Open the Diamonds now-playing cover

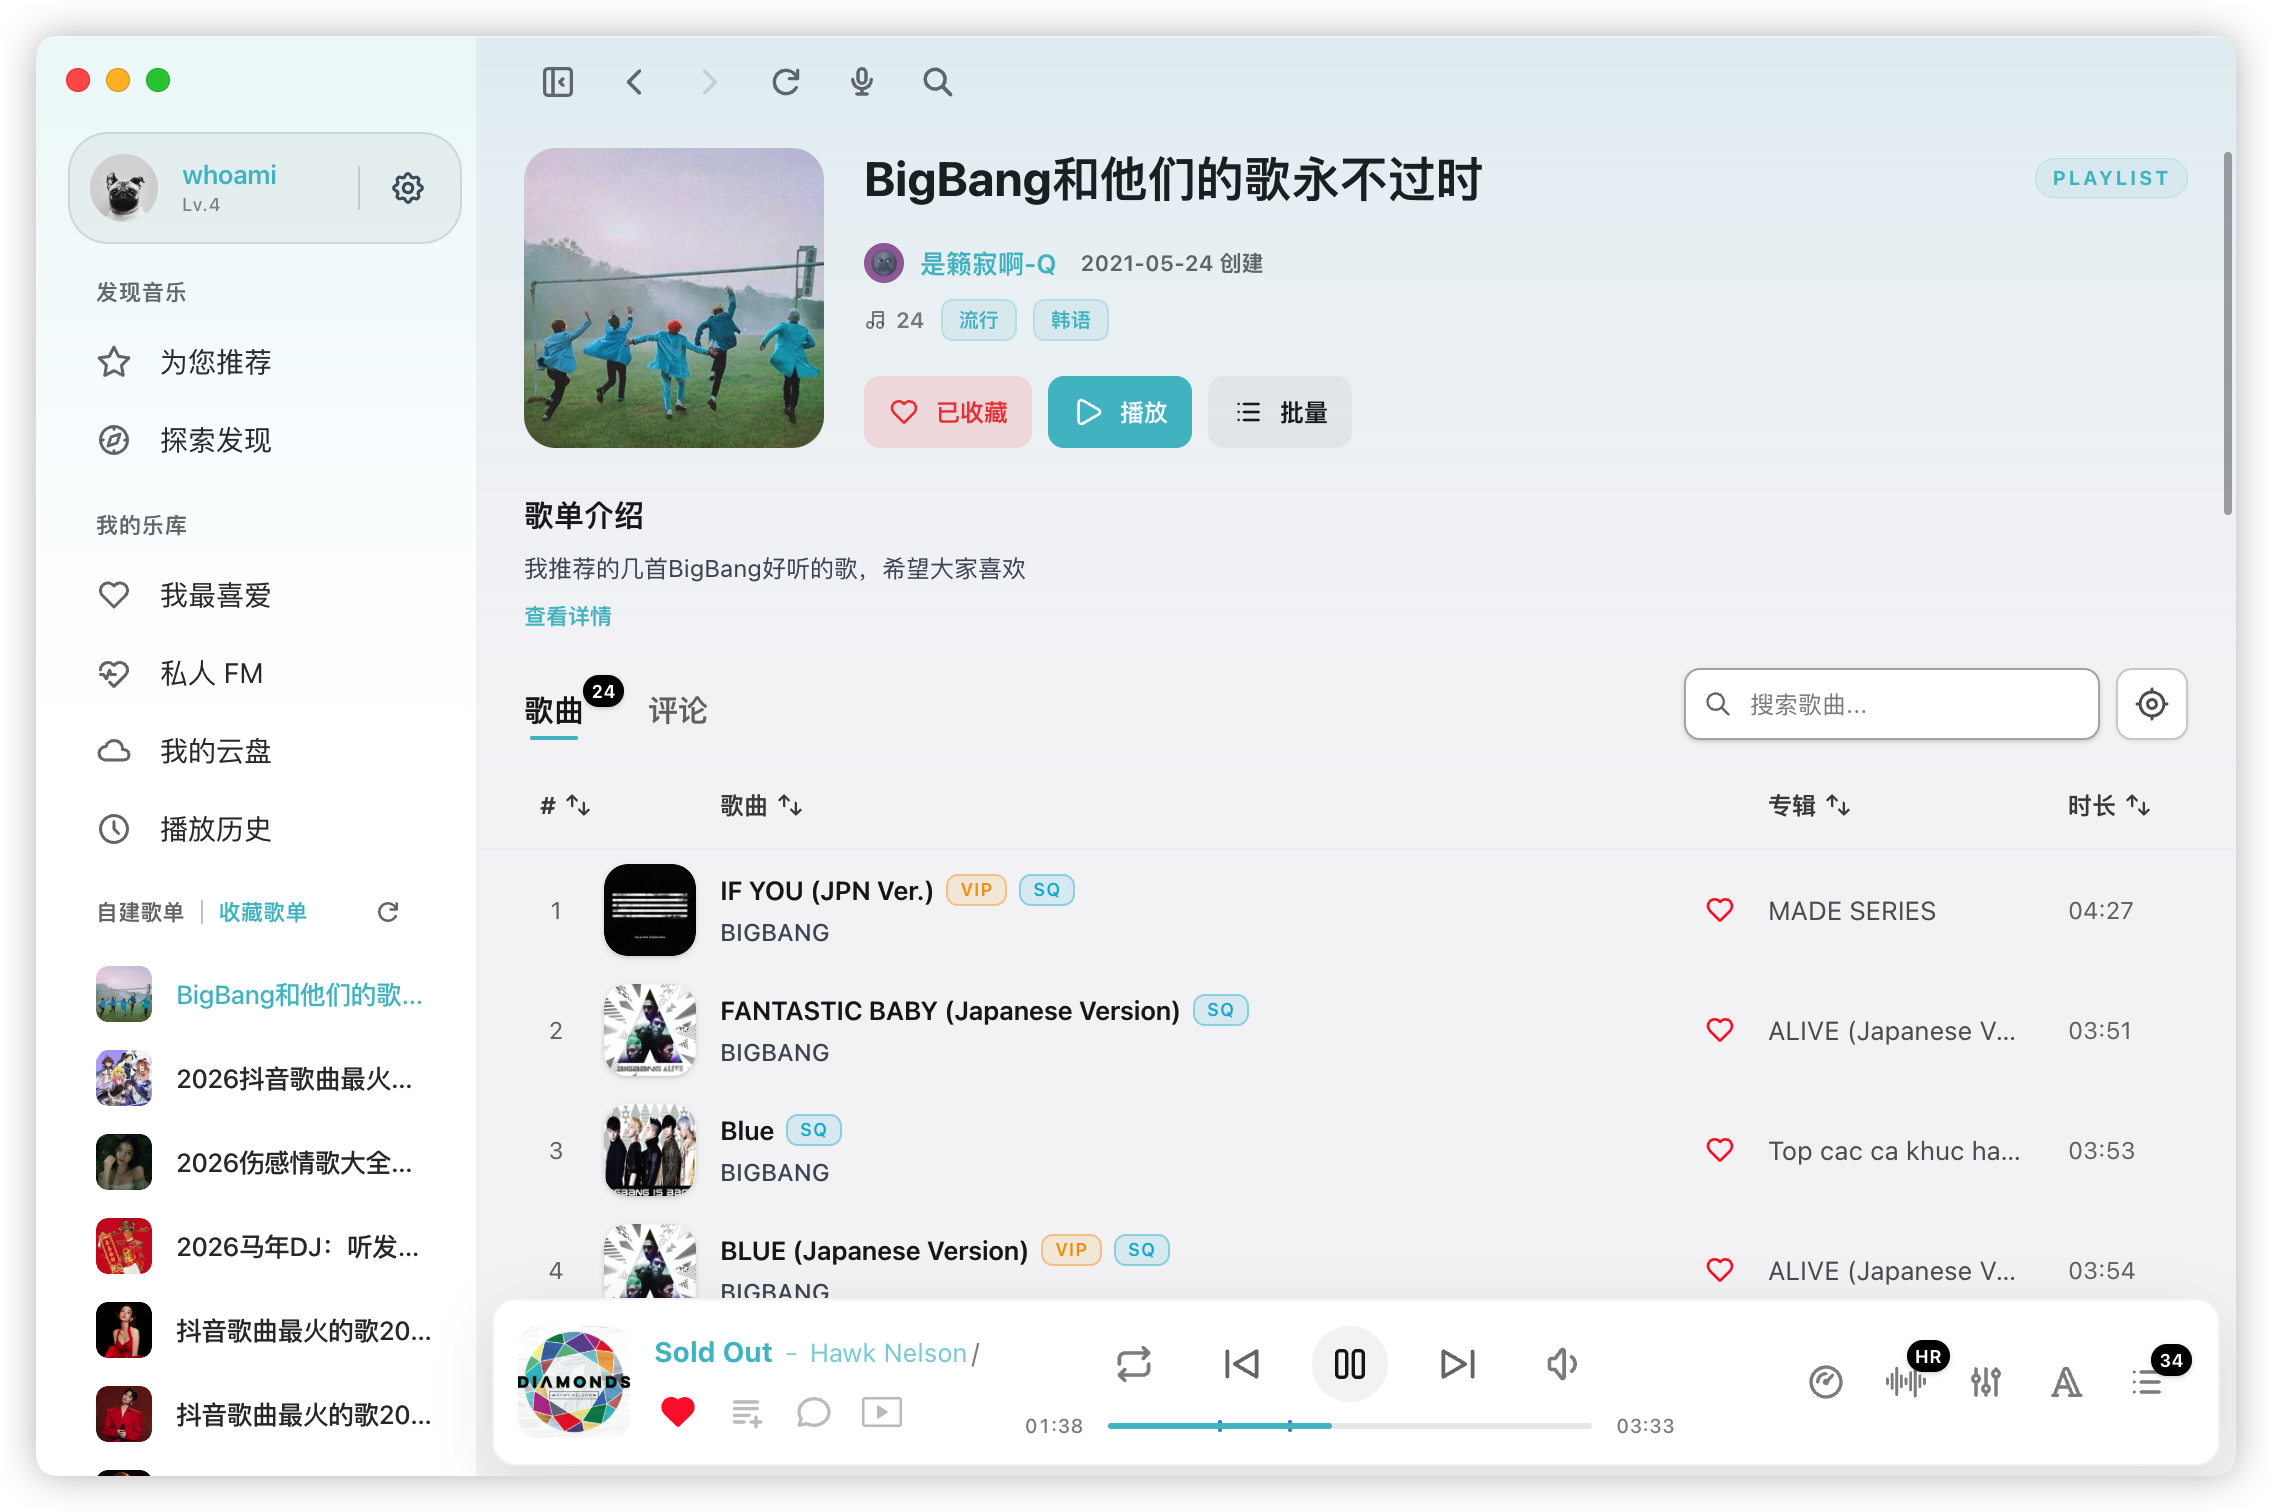pyautogui.click(x=574, y=1382)
